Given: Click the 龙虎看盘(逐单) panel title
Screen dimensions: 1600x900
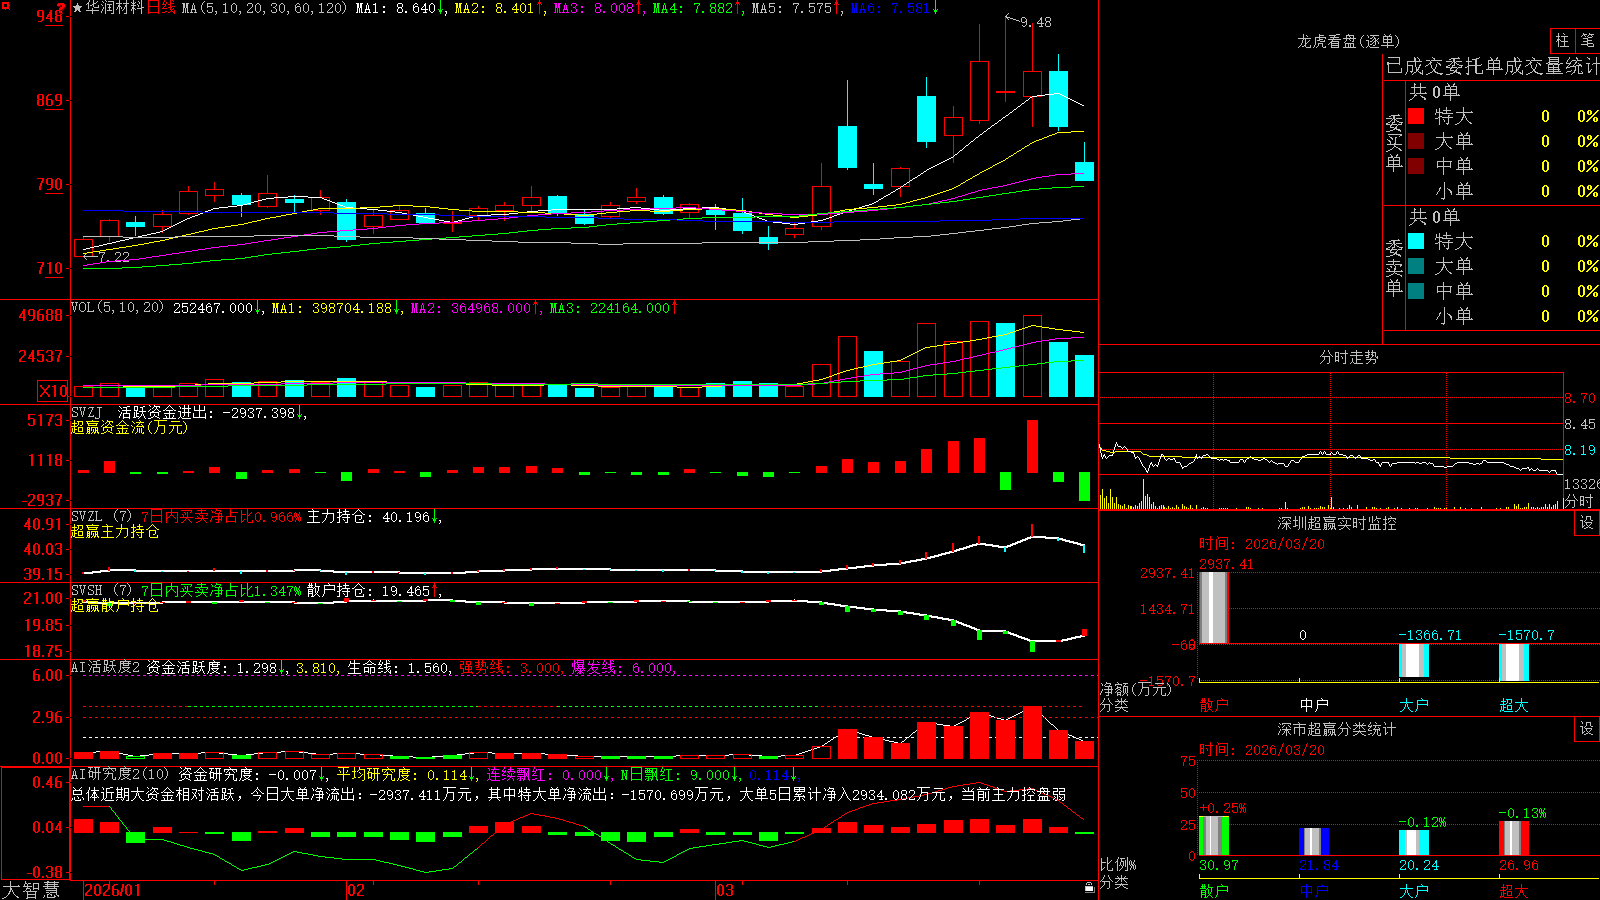Looking at the screenshot, I should [x=1348, y=41].
